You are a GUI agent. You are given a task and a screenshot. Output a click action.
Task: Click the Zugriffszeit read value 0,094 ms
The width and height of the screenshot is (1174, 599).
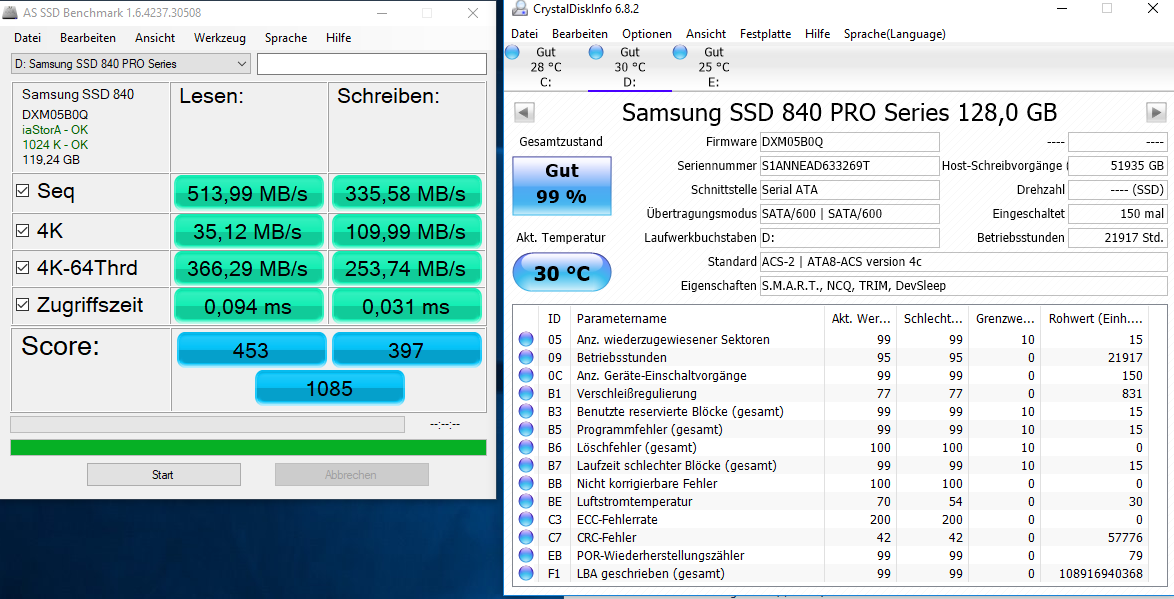tap(248, 305)
